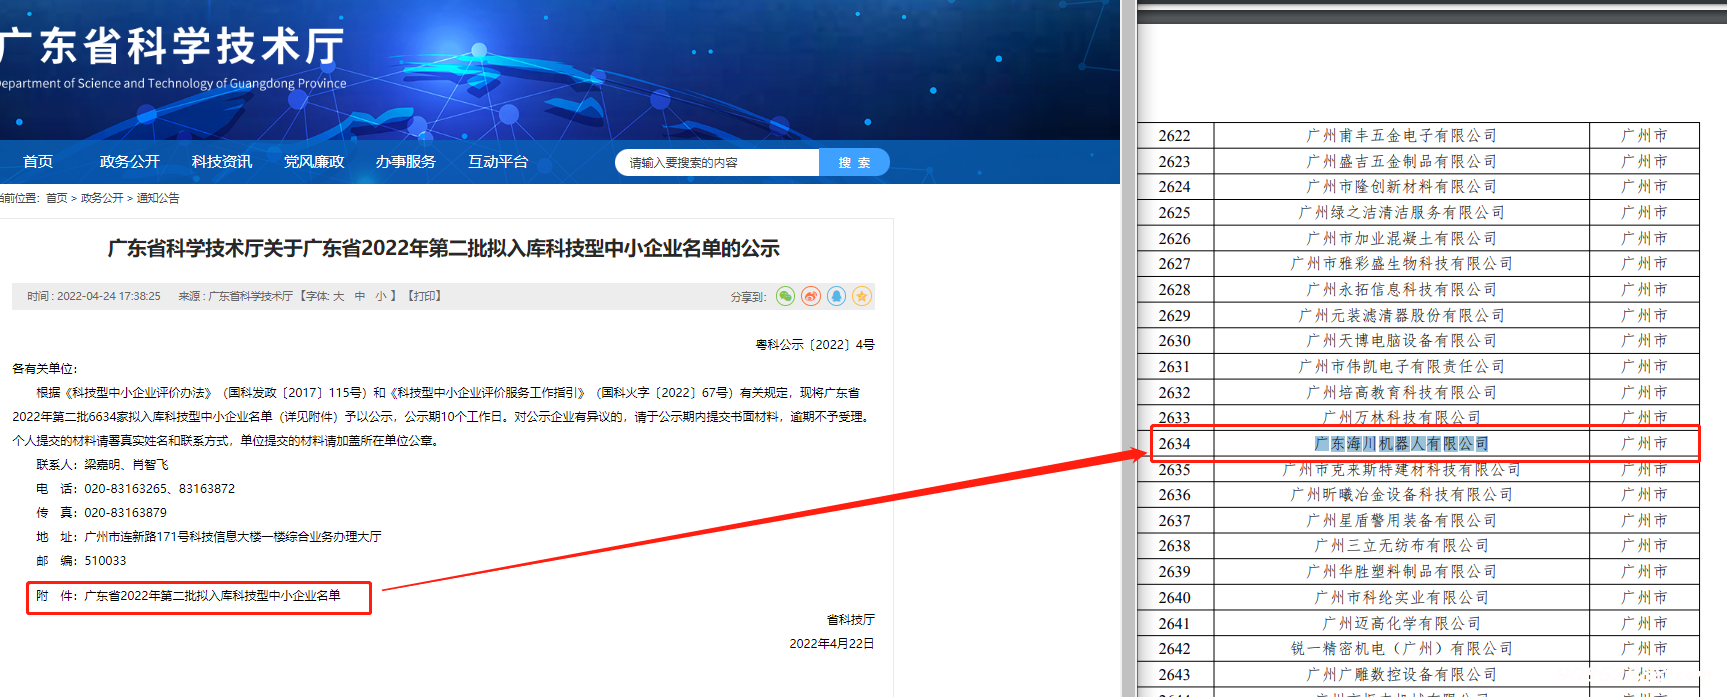Go to 政务公开 in the breadcrumb

102,198
